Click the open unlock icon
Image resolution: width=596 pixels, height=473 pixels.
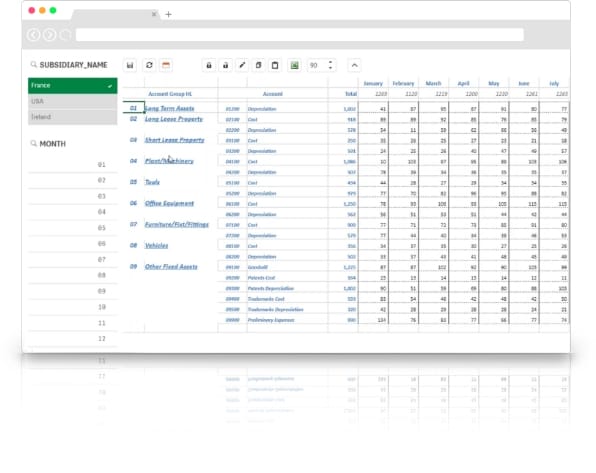coord(225,65)
